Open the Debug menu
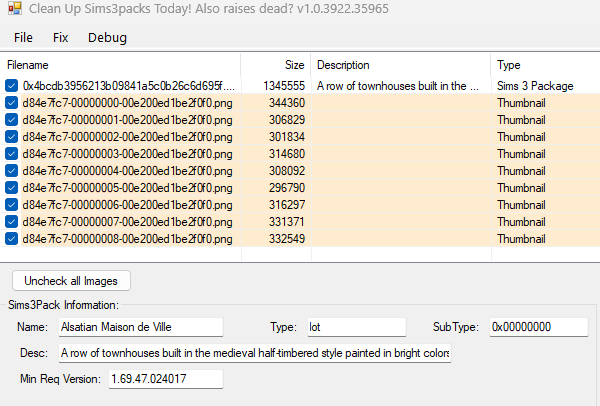Screen dimensions: 600x406 click(x=107, y=38)
